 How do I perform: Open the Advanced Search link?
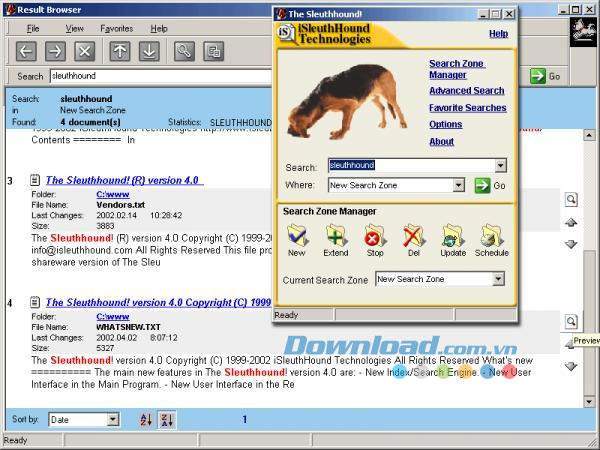466,91
